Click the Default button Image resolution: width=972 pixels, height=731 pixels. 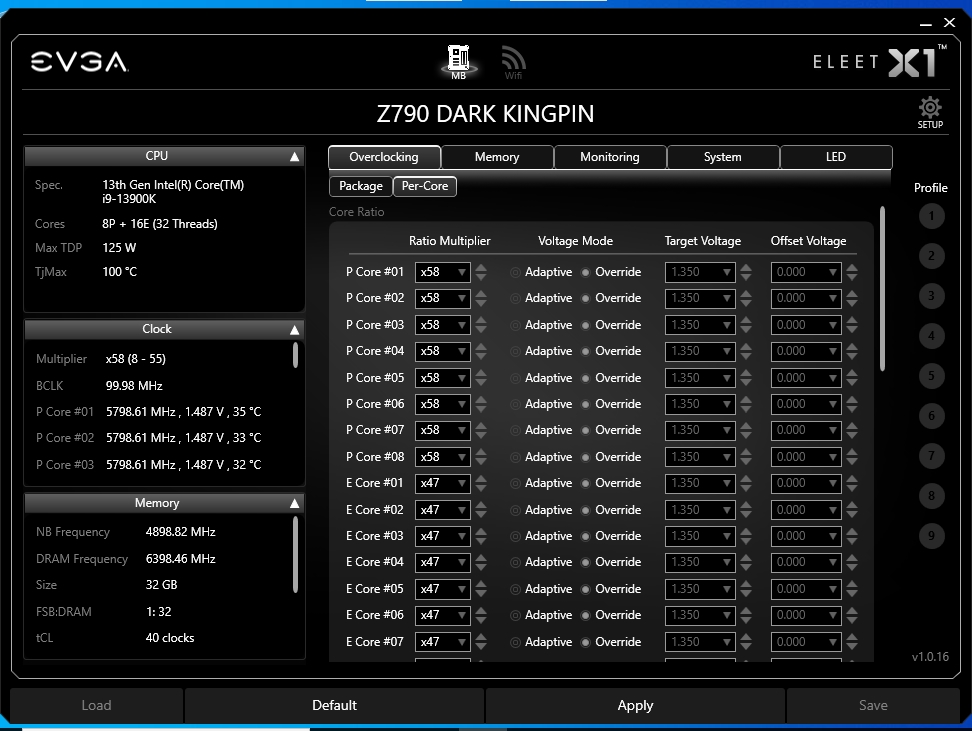[x=334, y=705]
